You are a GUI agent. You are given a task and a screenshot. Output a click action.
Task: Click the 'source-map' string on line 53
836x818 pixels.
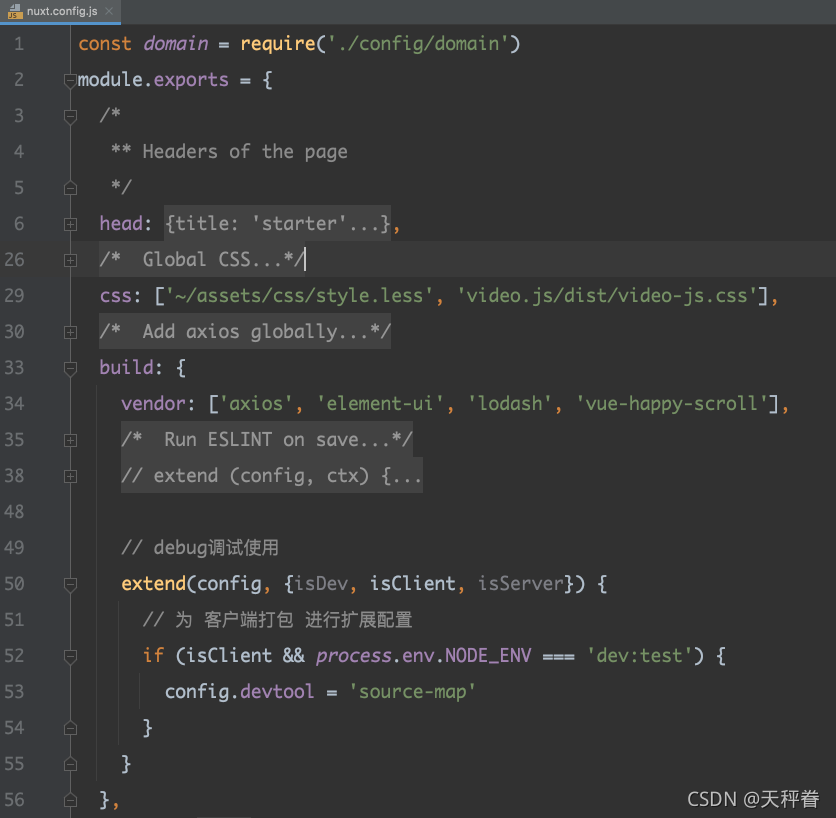(x=412, y=691)
